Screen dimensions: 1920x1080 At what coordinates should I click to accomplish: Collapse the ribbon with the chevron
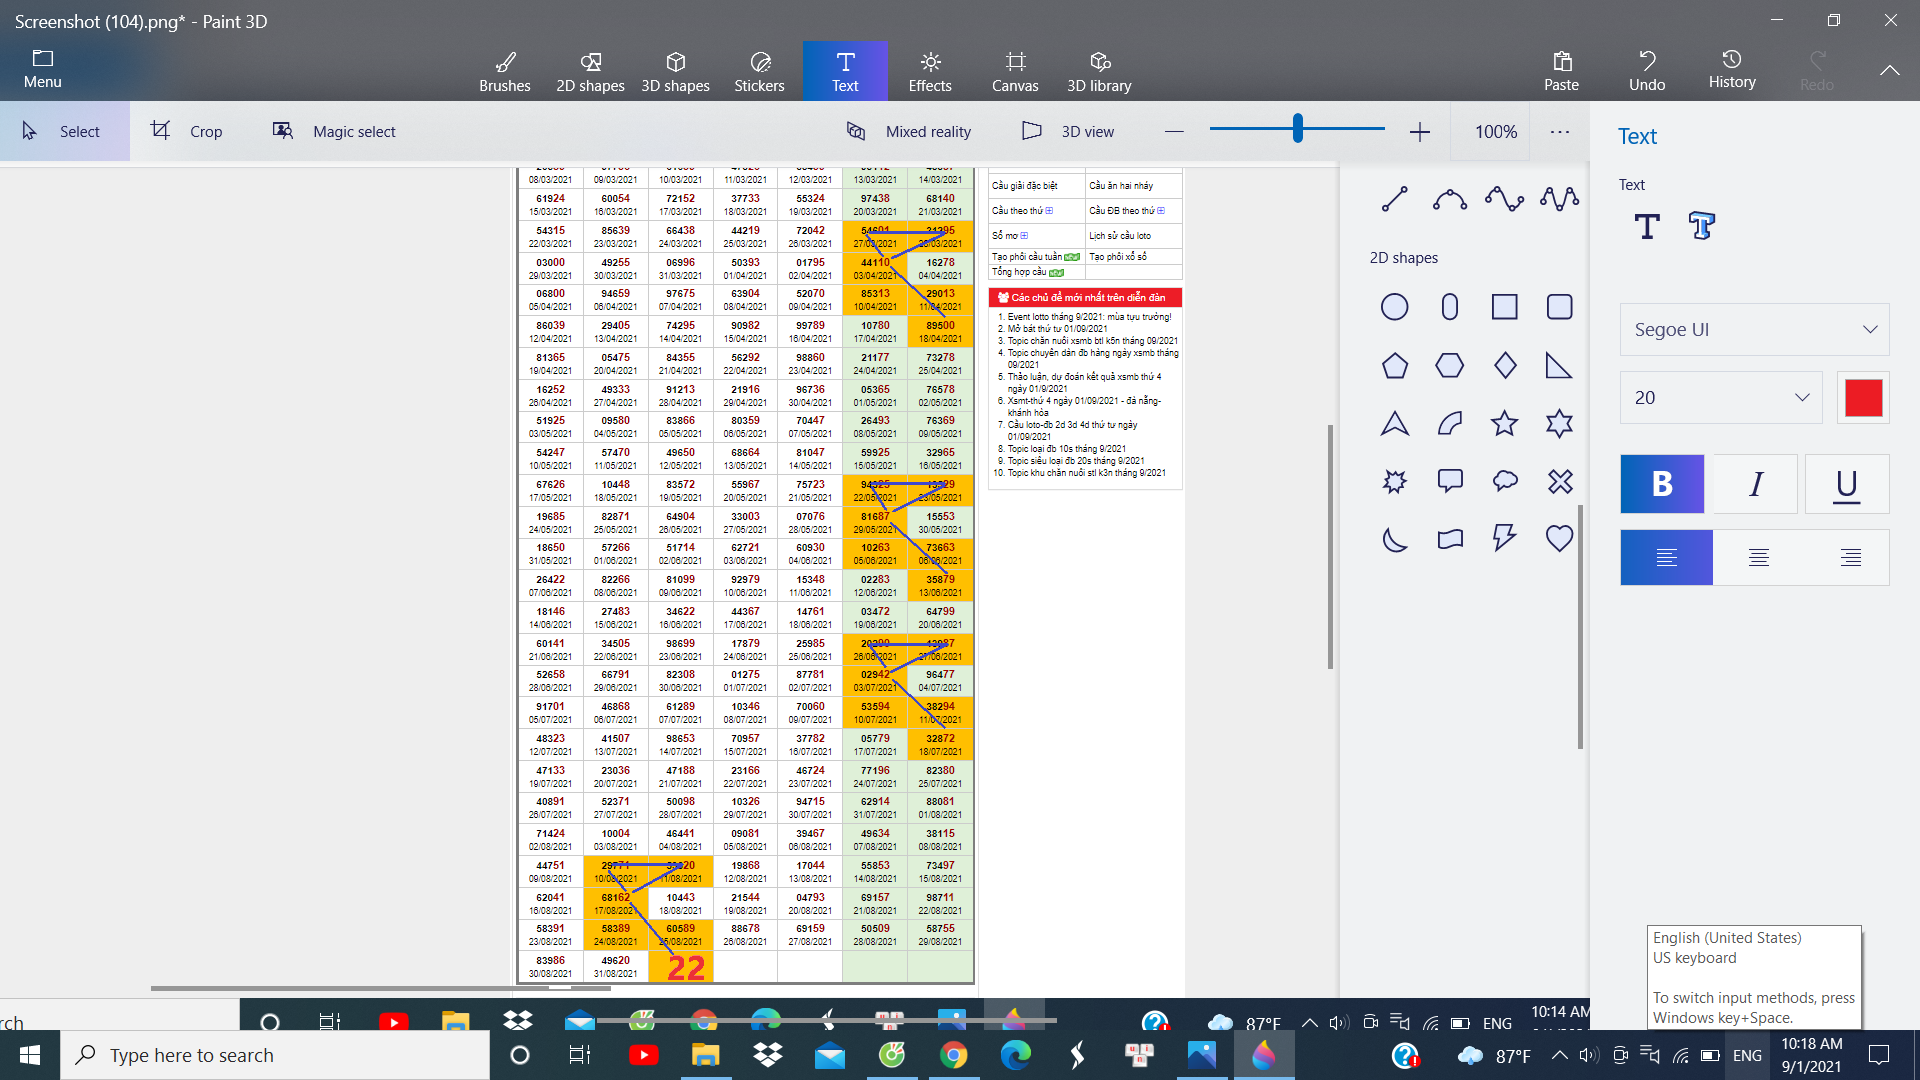tap(1889, 70)
